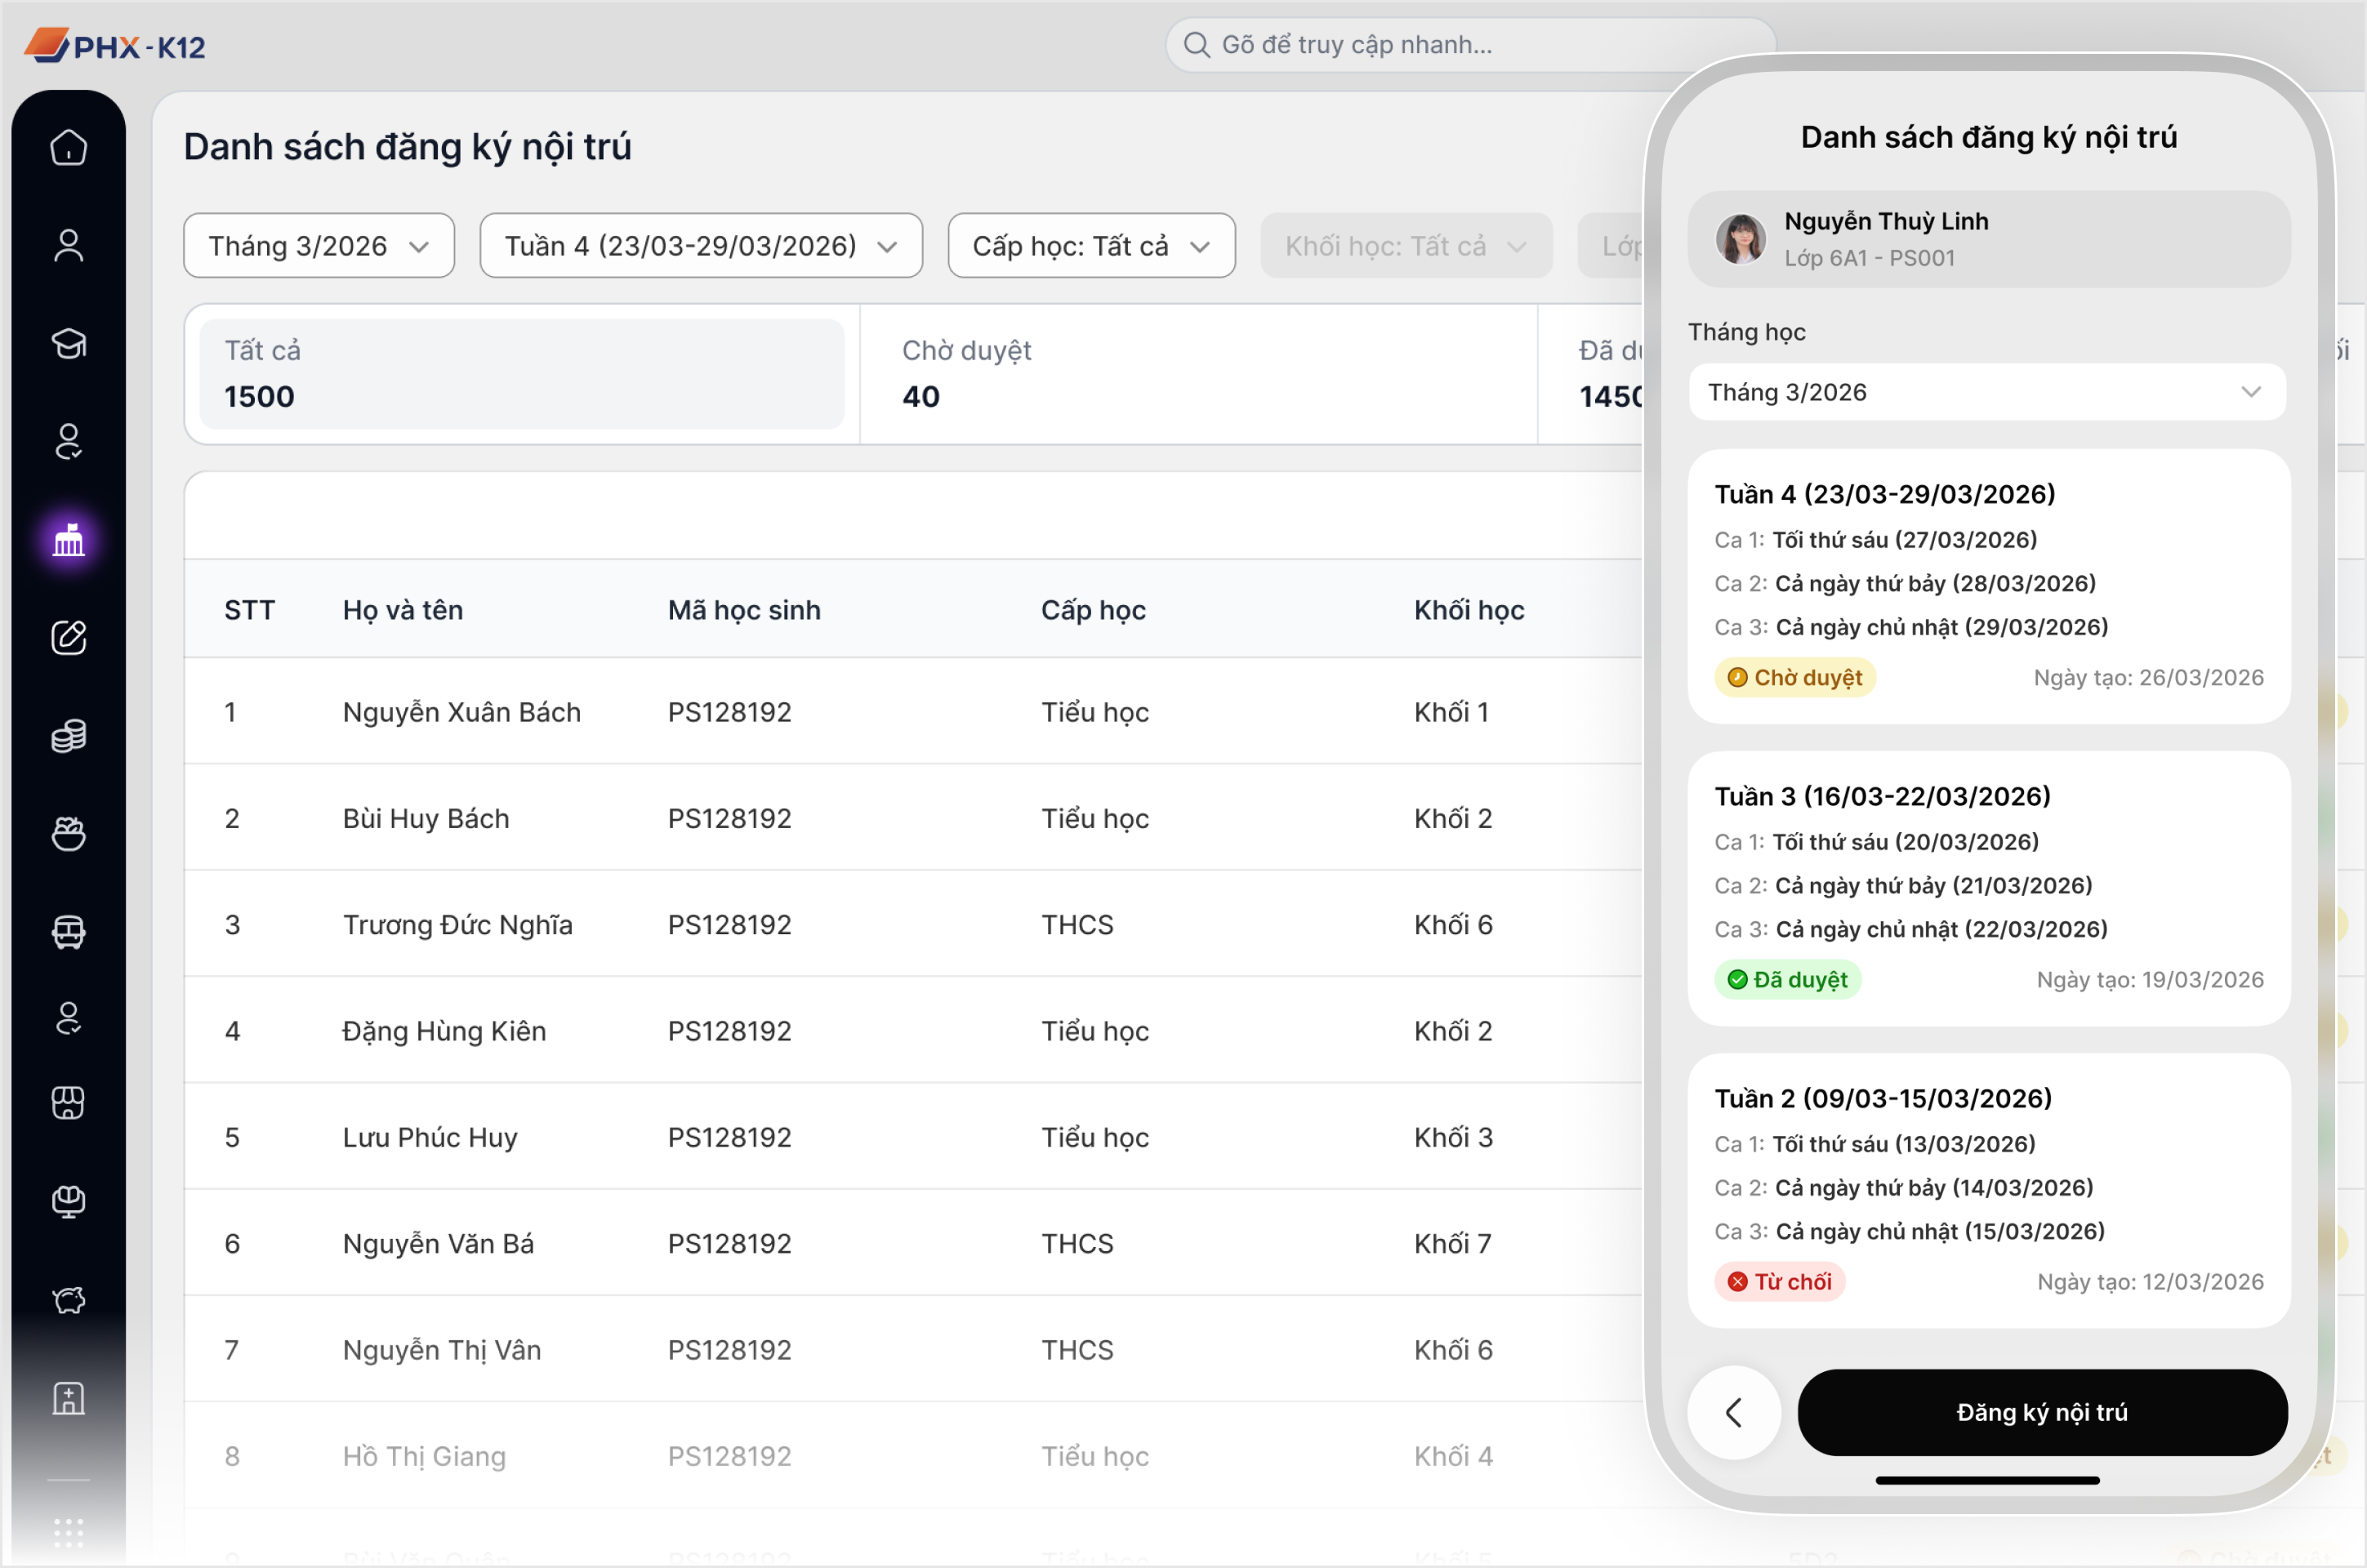Image resolution: width=2367 pixels, height=1568 pixels.
Task: Open the coins stack finance sidebar icon
Action: coord(69,736)
